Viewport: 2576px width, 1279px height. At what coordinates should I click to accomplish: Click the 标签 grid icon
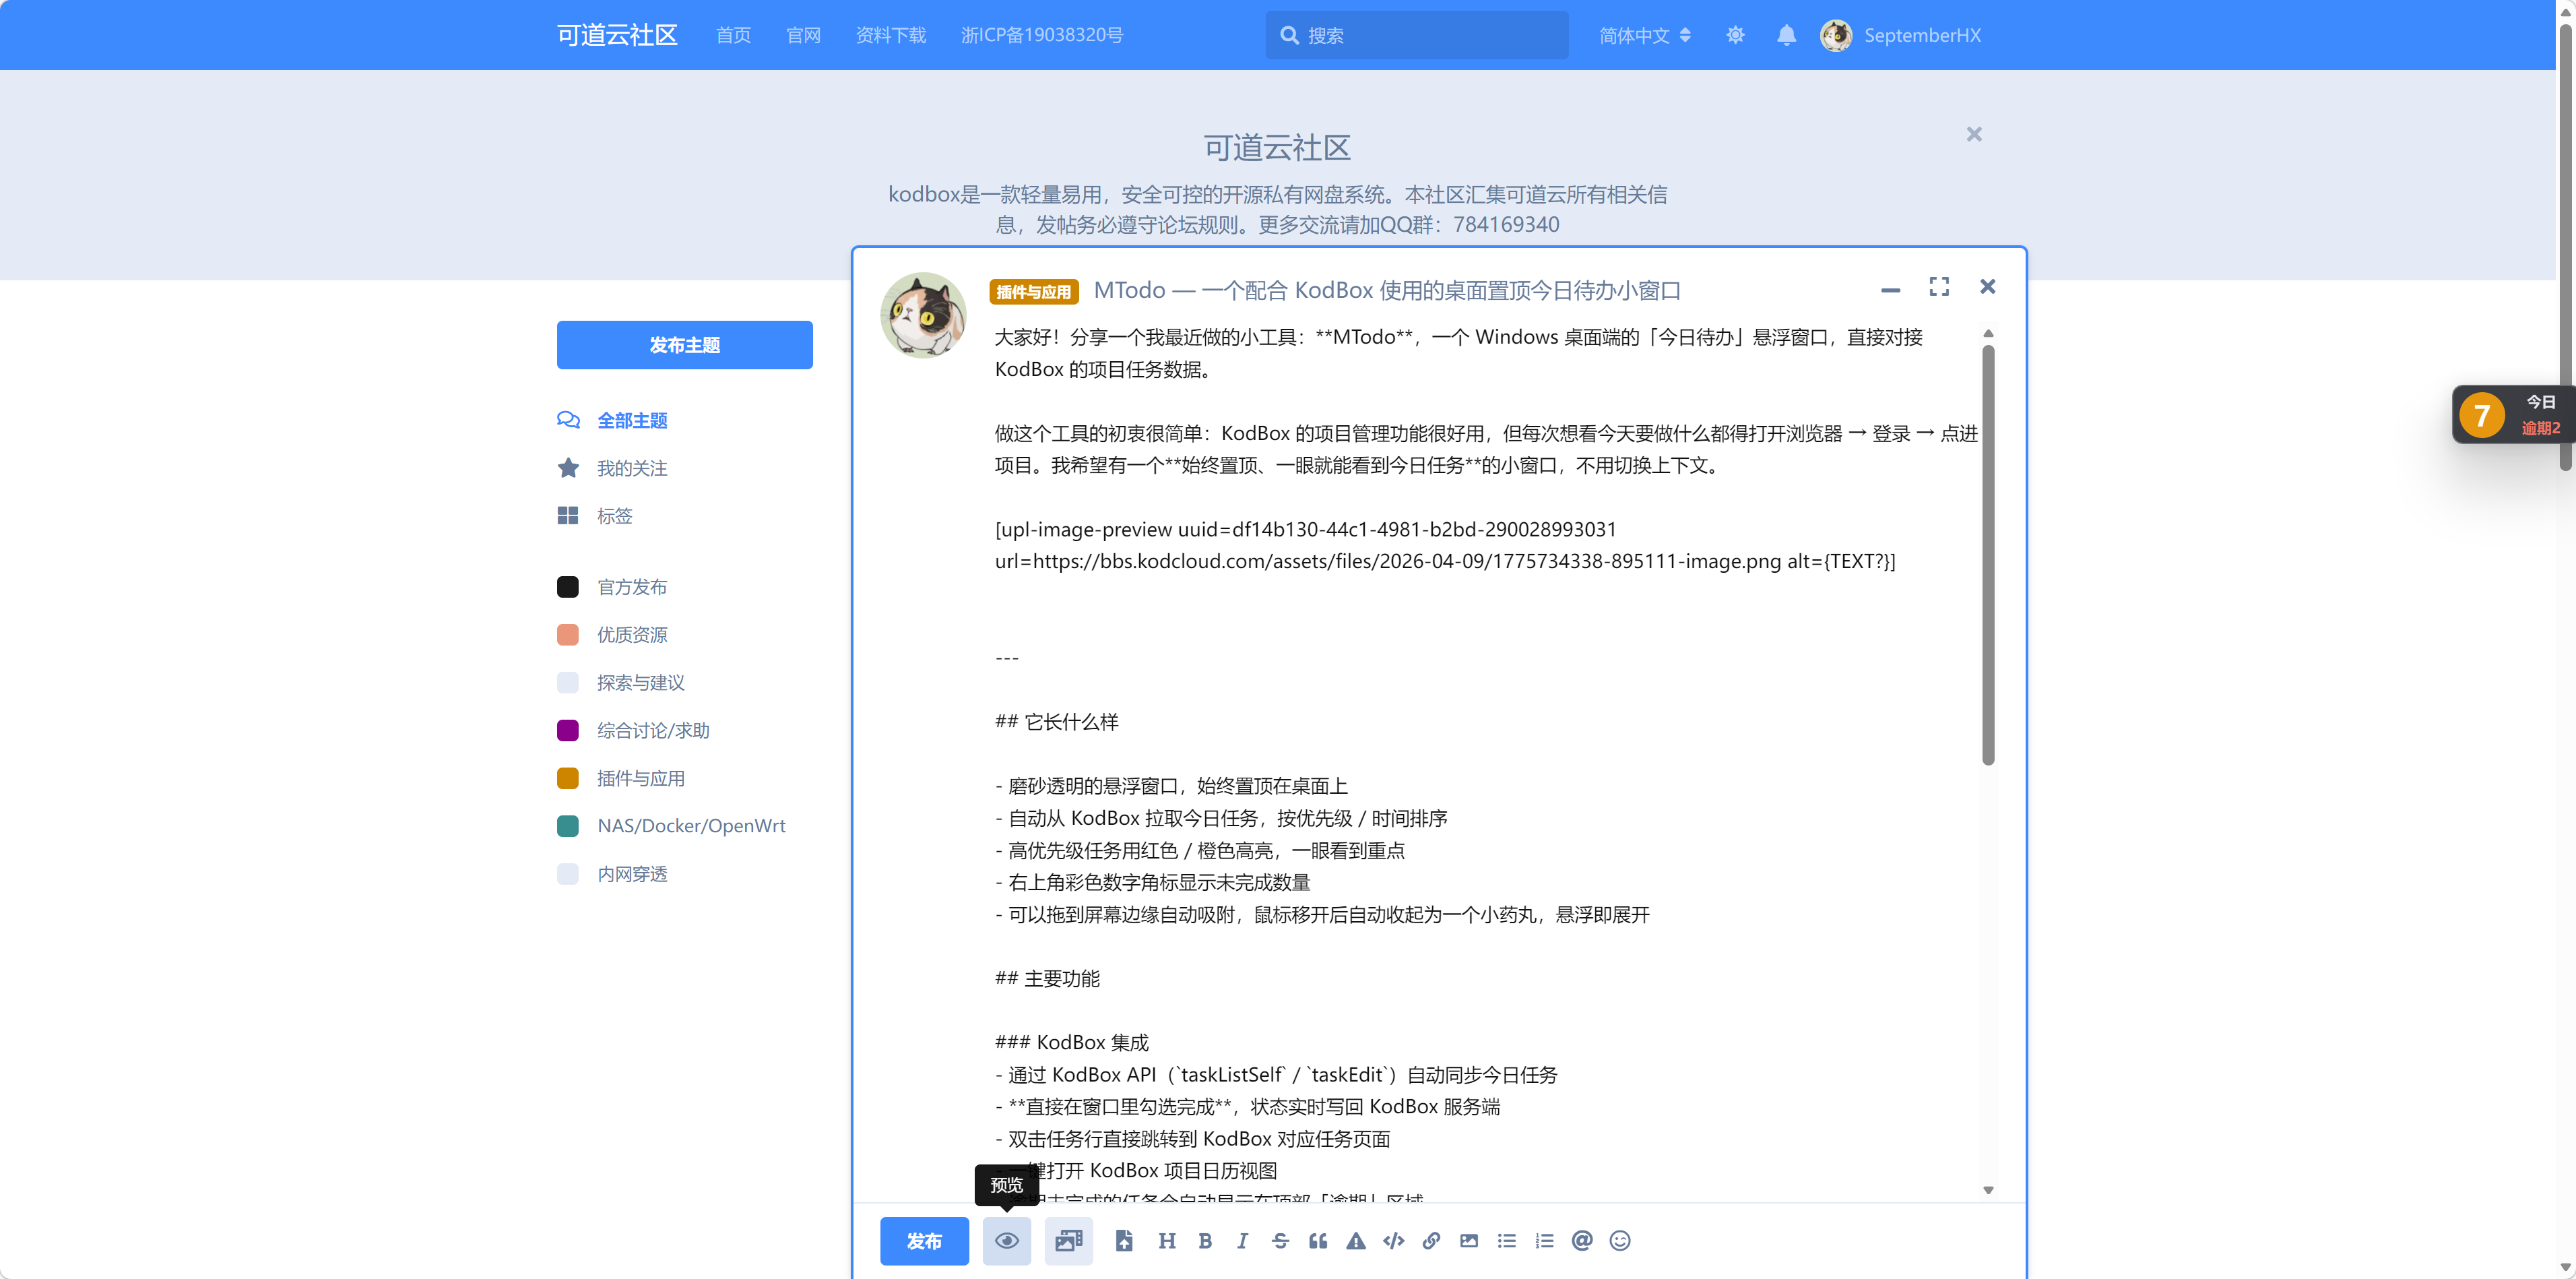click(568, 516)
